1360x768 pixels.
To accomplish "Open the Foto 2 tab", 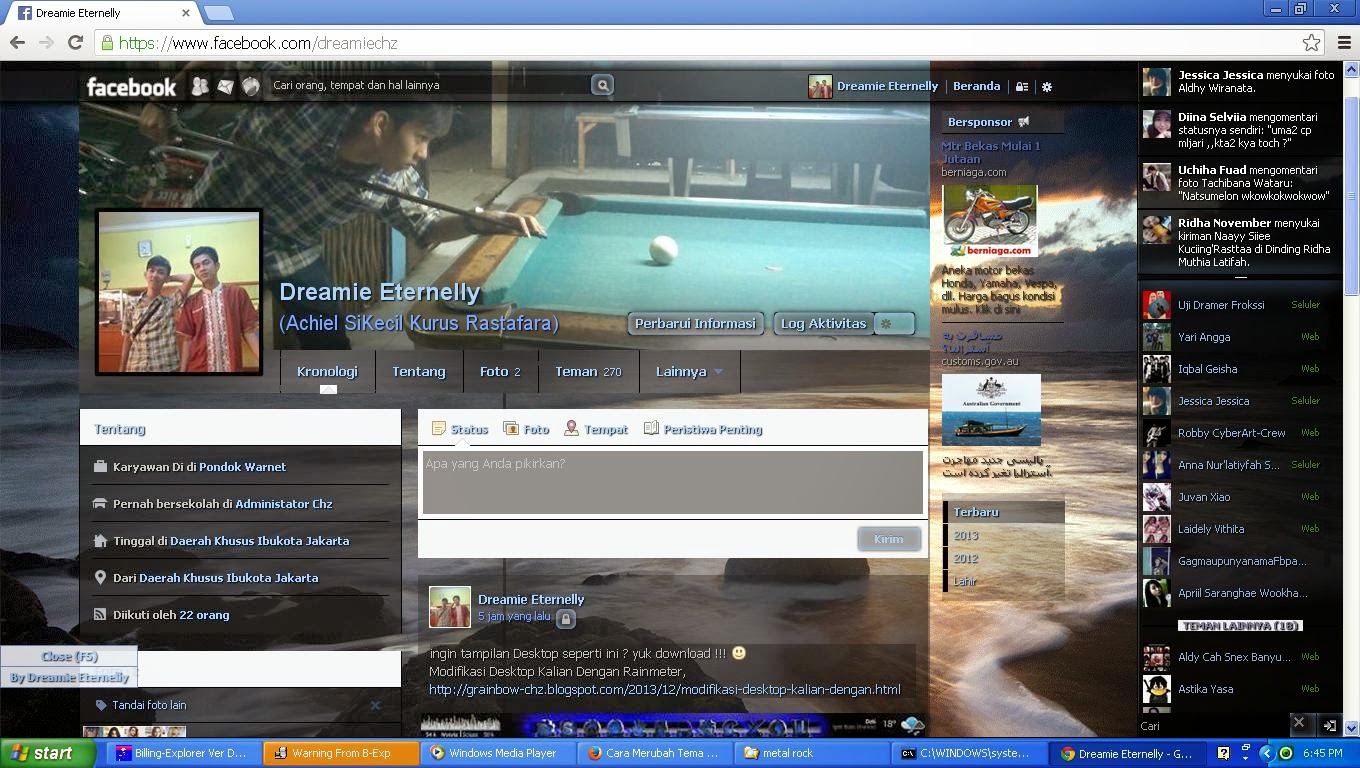I will (x=500, y=371).
